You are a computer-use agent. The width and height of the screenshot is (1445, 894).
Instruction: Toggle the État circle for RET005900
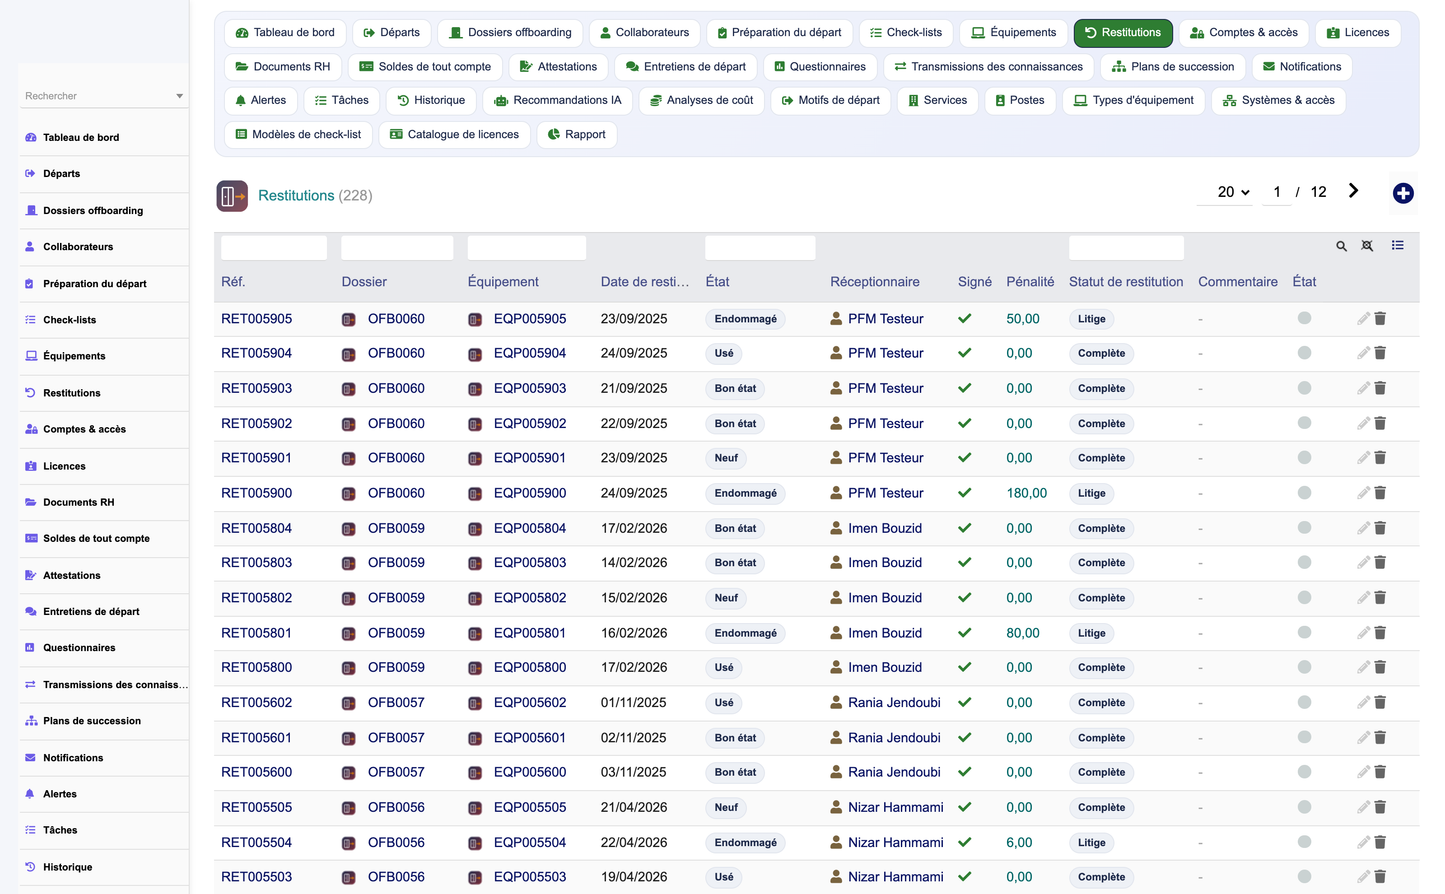pyautogui.click(x=1304, y=493)
